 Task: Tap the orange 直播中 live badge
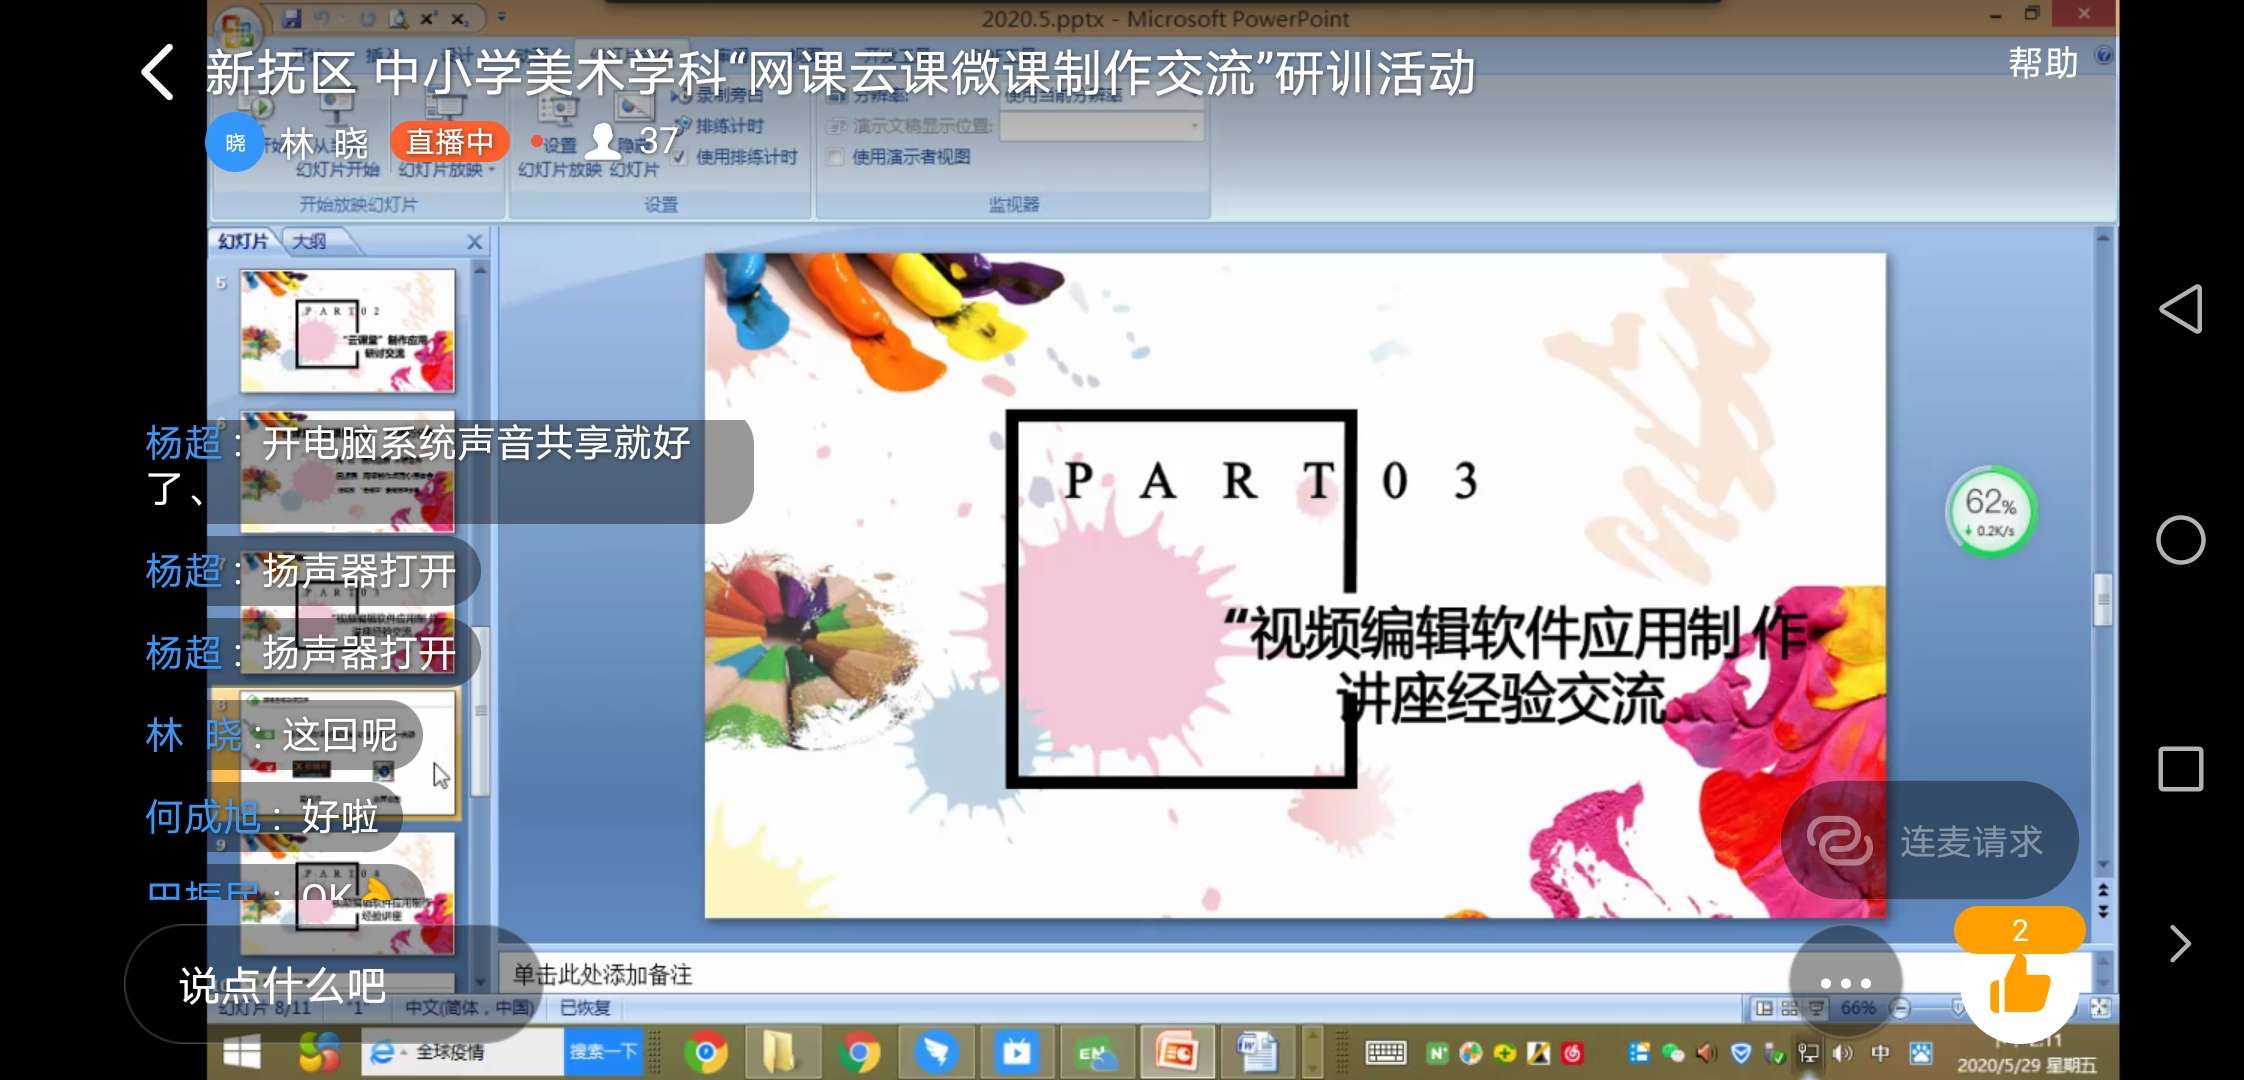point(450,142)
